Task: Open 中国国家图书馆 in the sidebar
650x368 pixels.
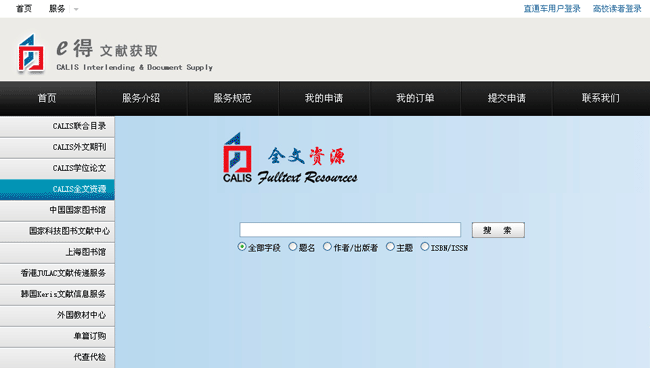Action: (57, 211)
